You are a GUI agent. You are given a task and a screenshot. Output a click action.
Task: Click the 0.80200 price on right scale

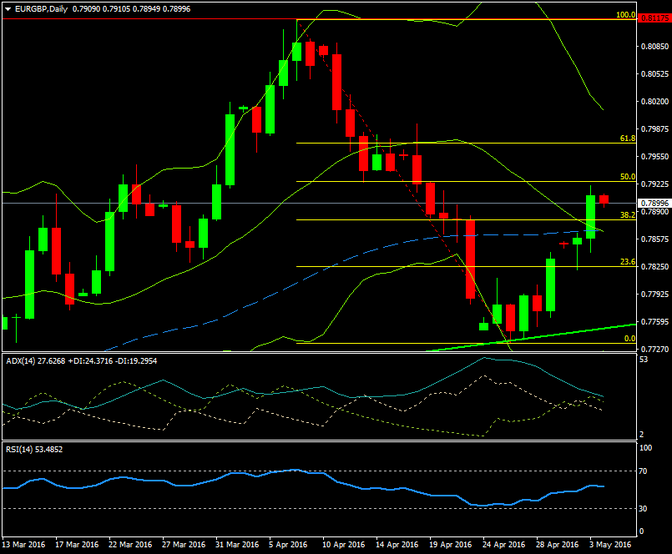(x=653, y=102)
